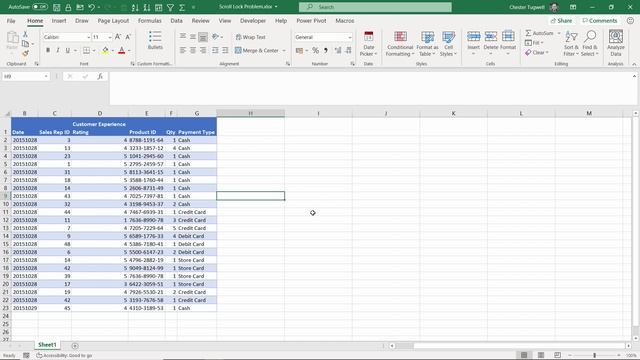The height and width of the screenshot is (360, 640).
Task: Switch to the Developer tab
Action: click(253, 21)
